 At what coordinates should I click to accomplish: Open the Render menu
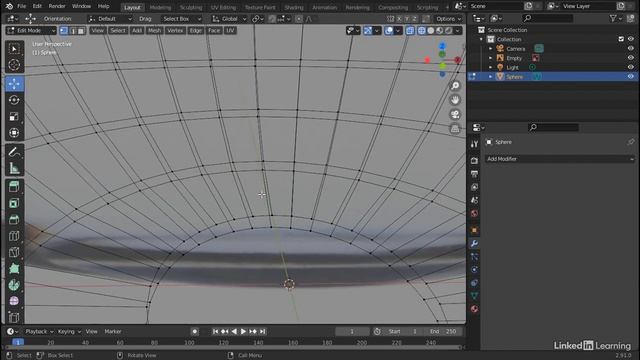coord(57,6)
